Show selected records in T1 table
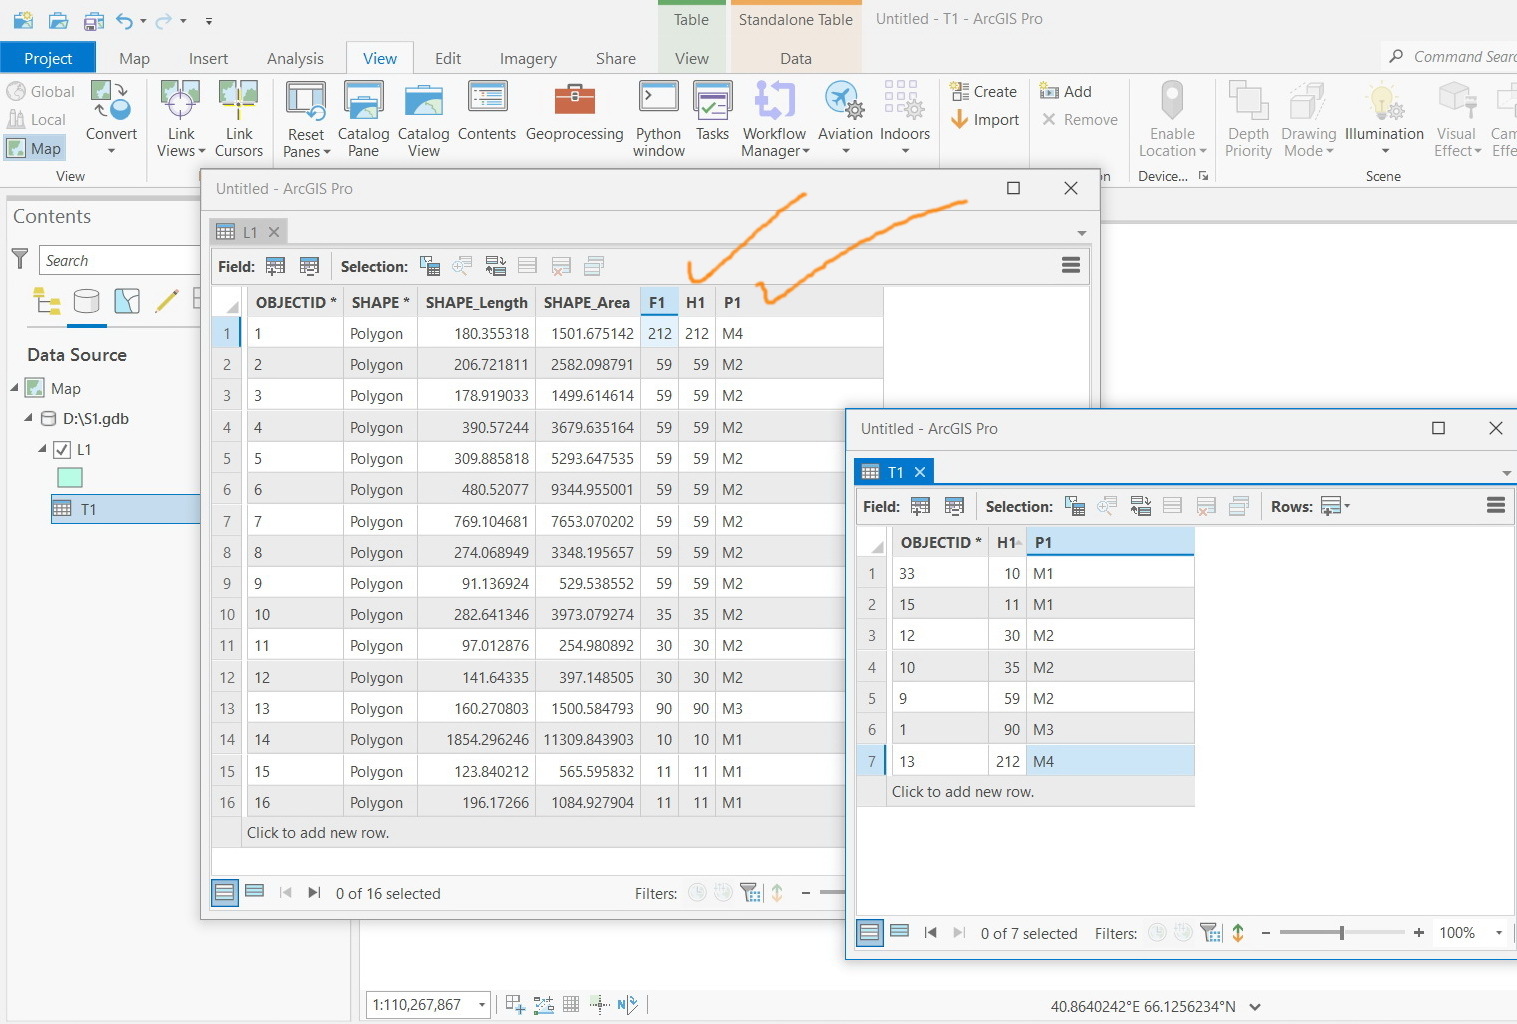The height and width of the screenshot is (1024, 1517). [900, 931]
